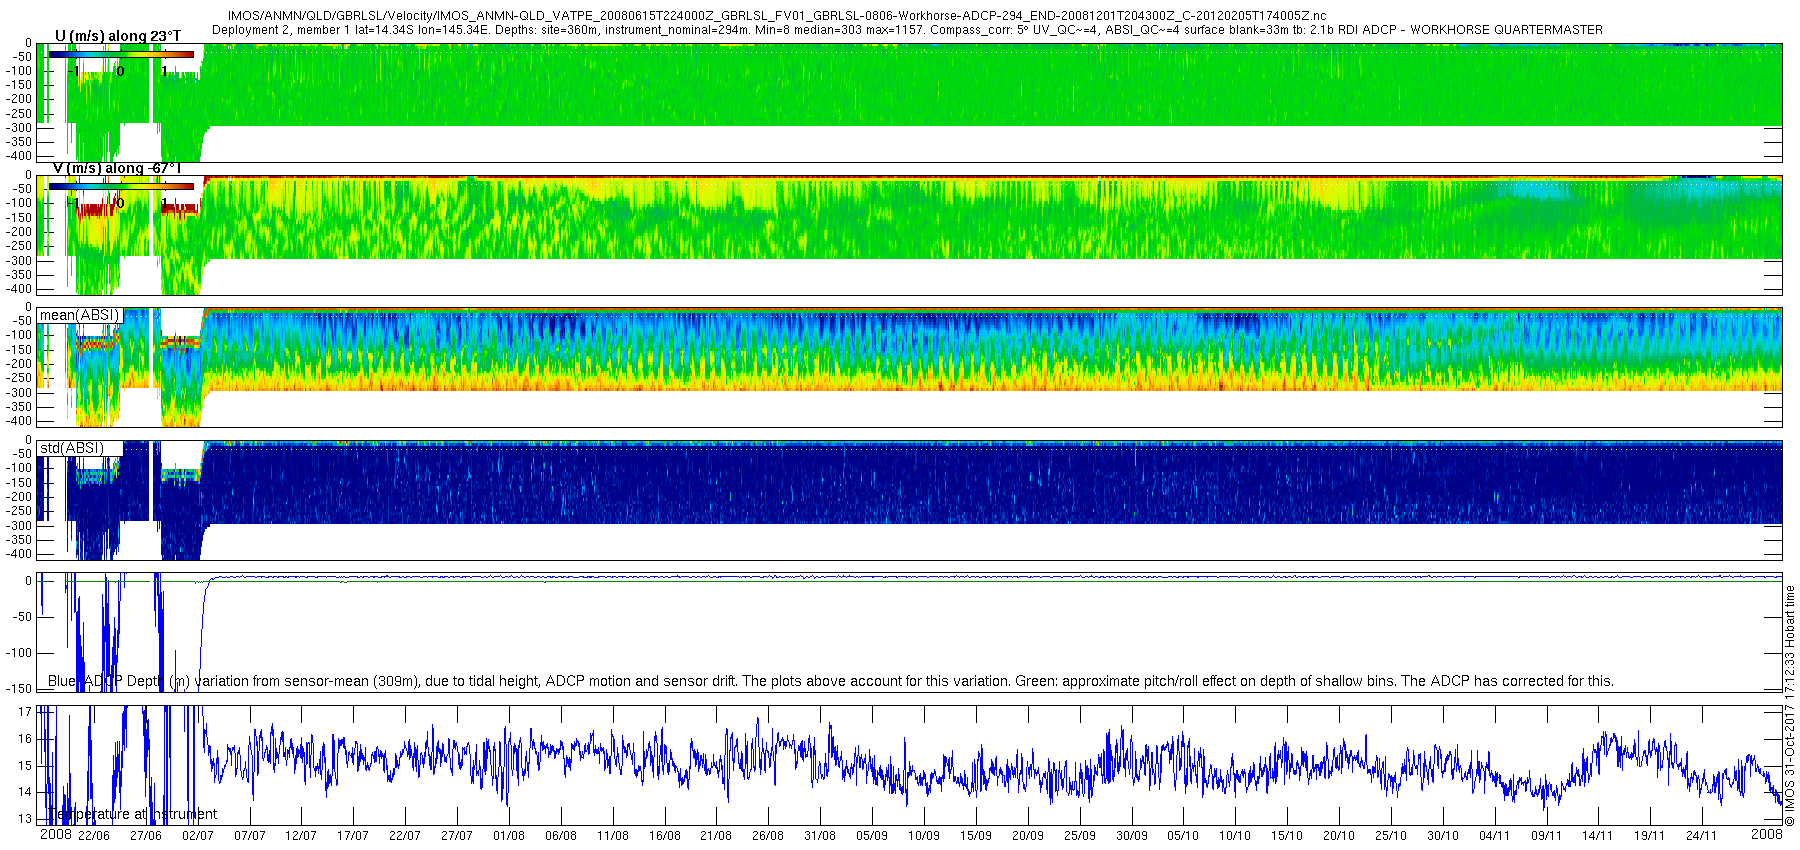Screen dimensions: 1800x850
Task: Click '-150' tick on ADCP depth variation panel
Action: point(20,689)
